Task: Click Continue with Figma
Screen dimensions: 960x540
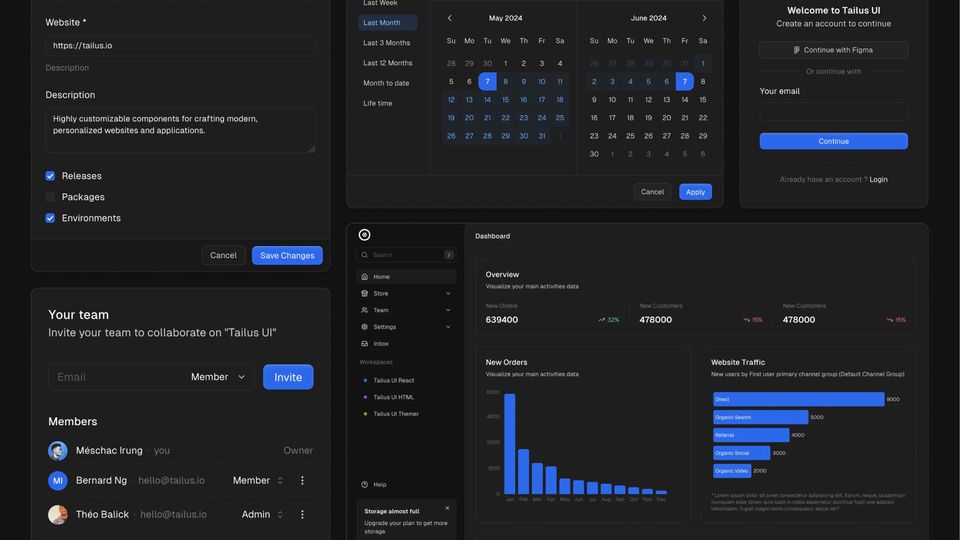Action: [833, 50]
